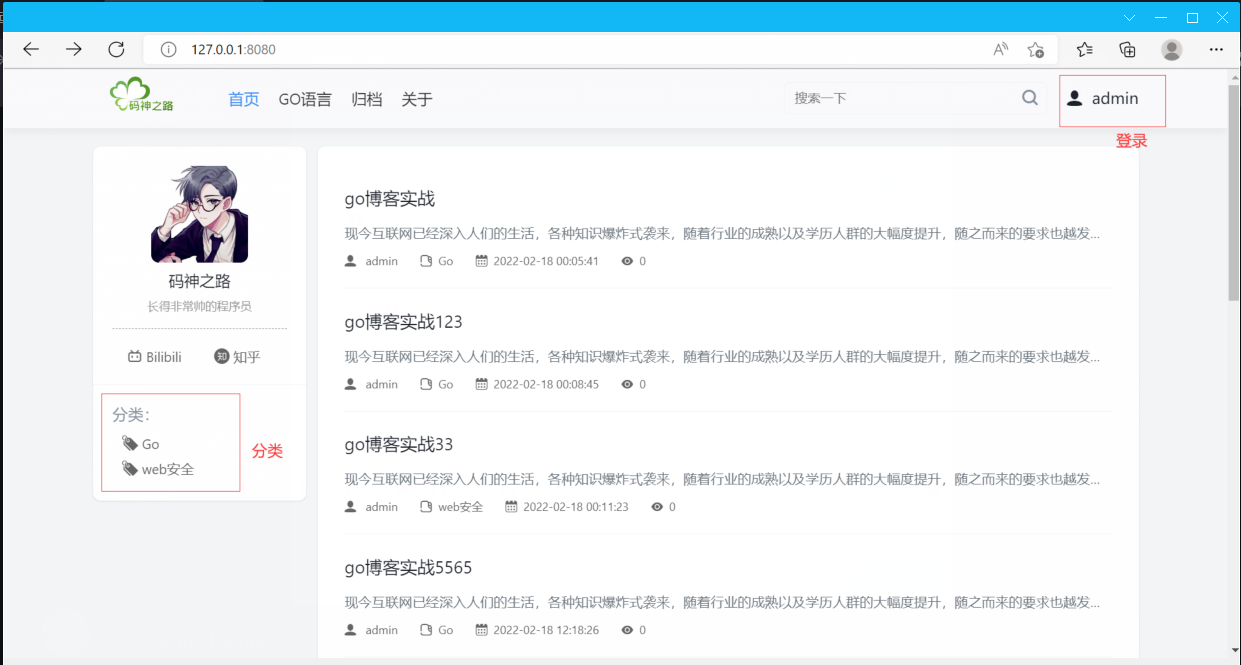
Task: Click the Go tag icon in the 分类 panel
Action: click(131, 443)
